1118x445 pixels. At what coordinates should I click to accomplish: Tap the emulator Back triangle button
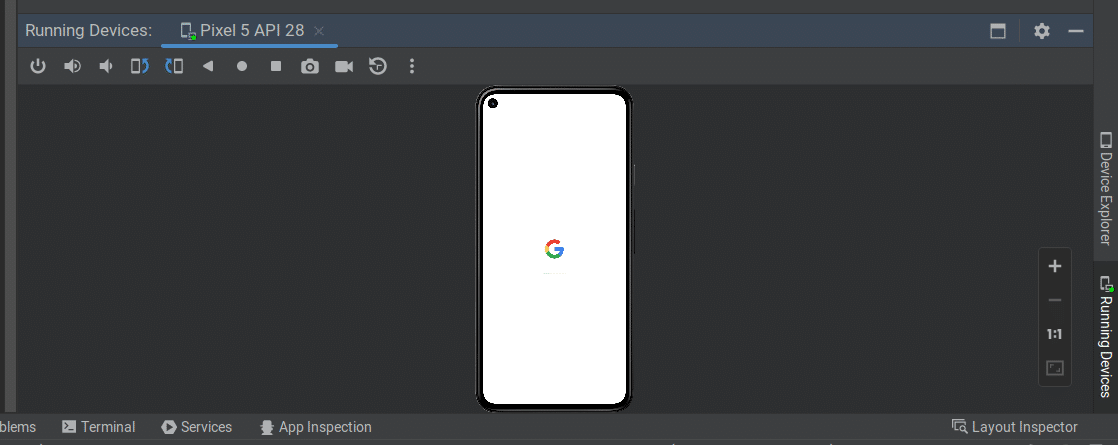207,66
